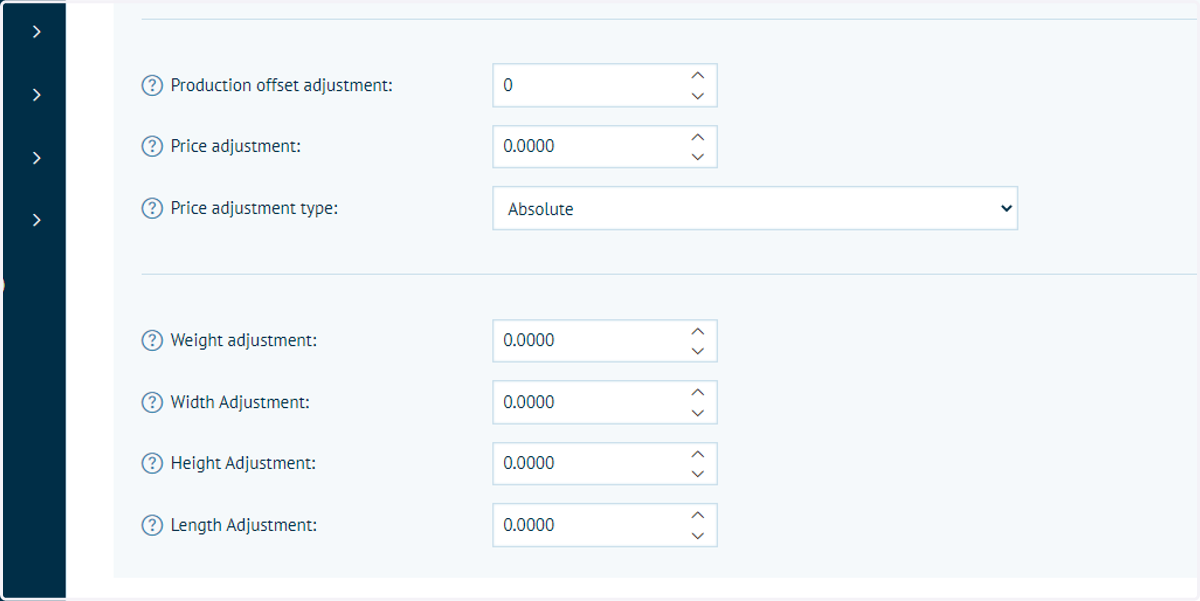Expand the third sidebar chevron item
This screenshot has height=601, width=1200.
click(36, 158)
